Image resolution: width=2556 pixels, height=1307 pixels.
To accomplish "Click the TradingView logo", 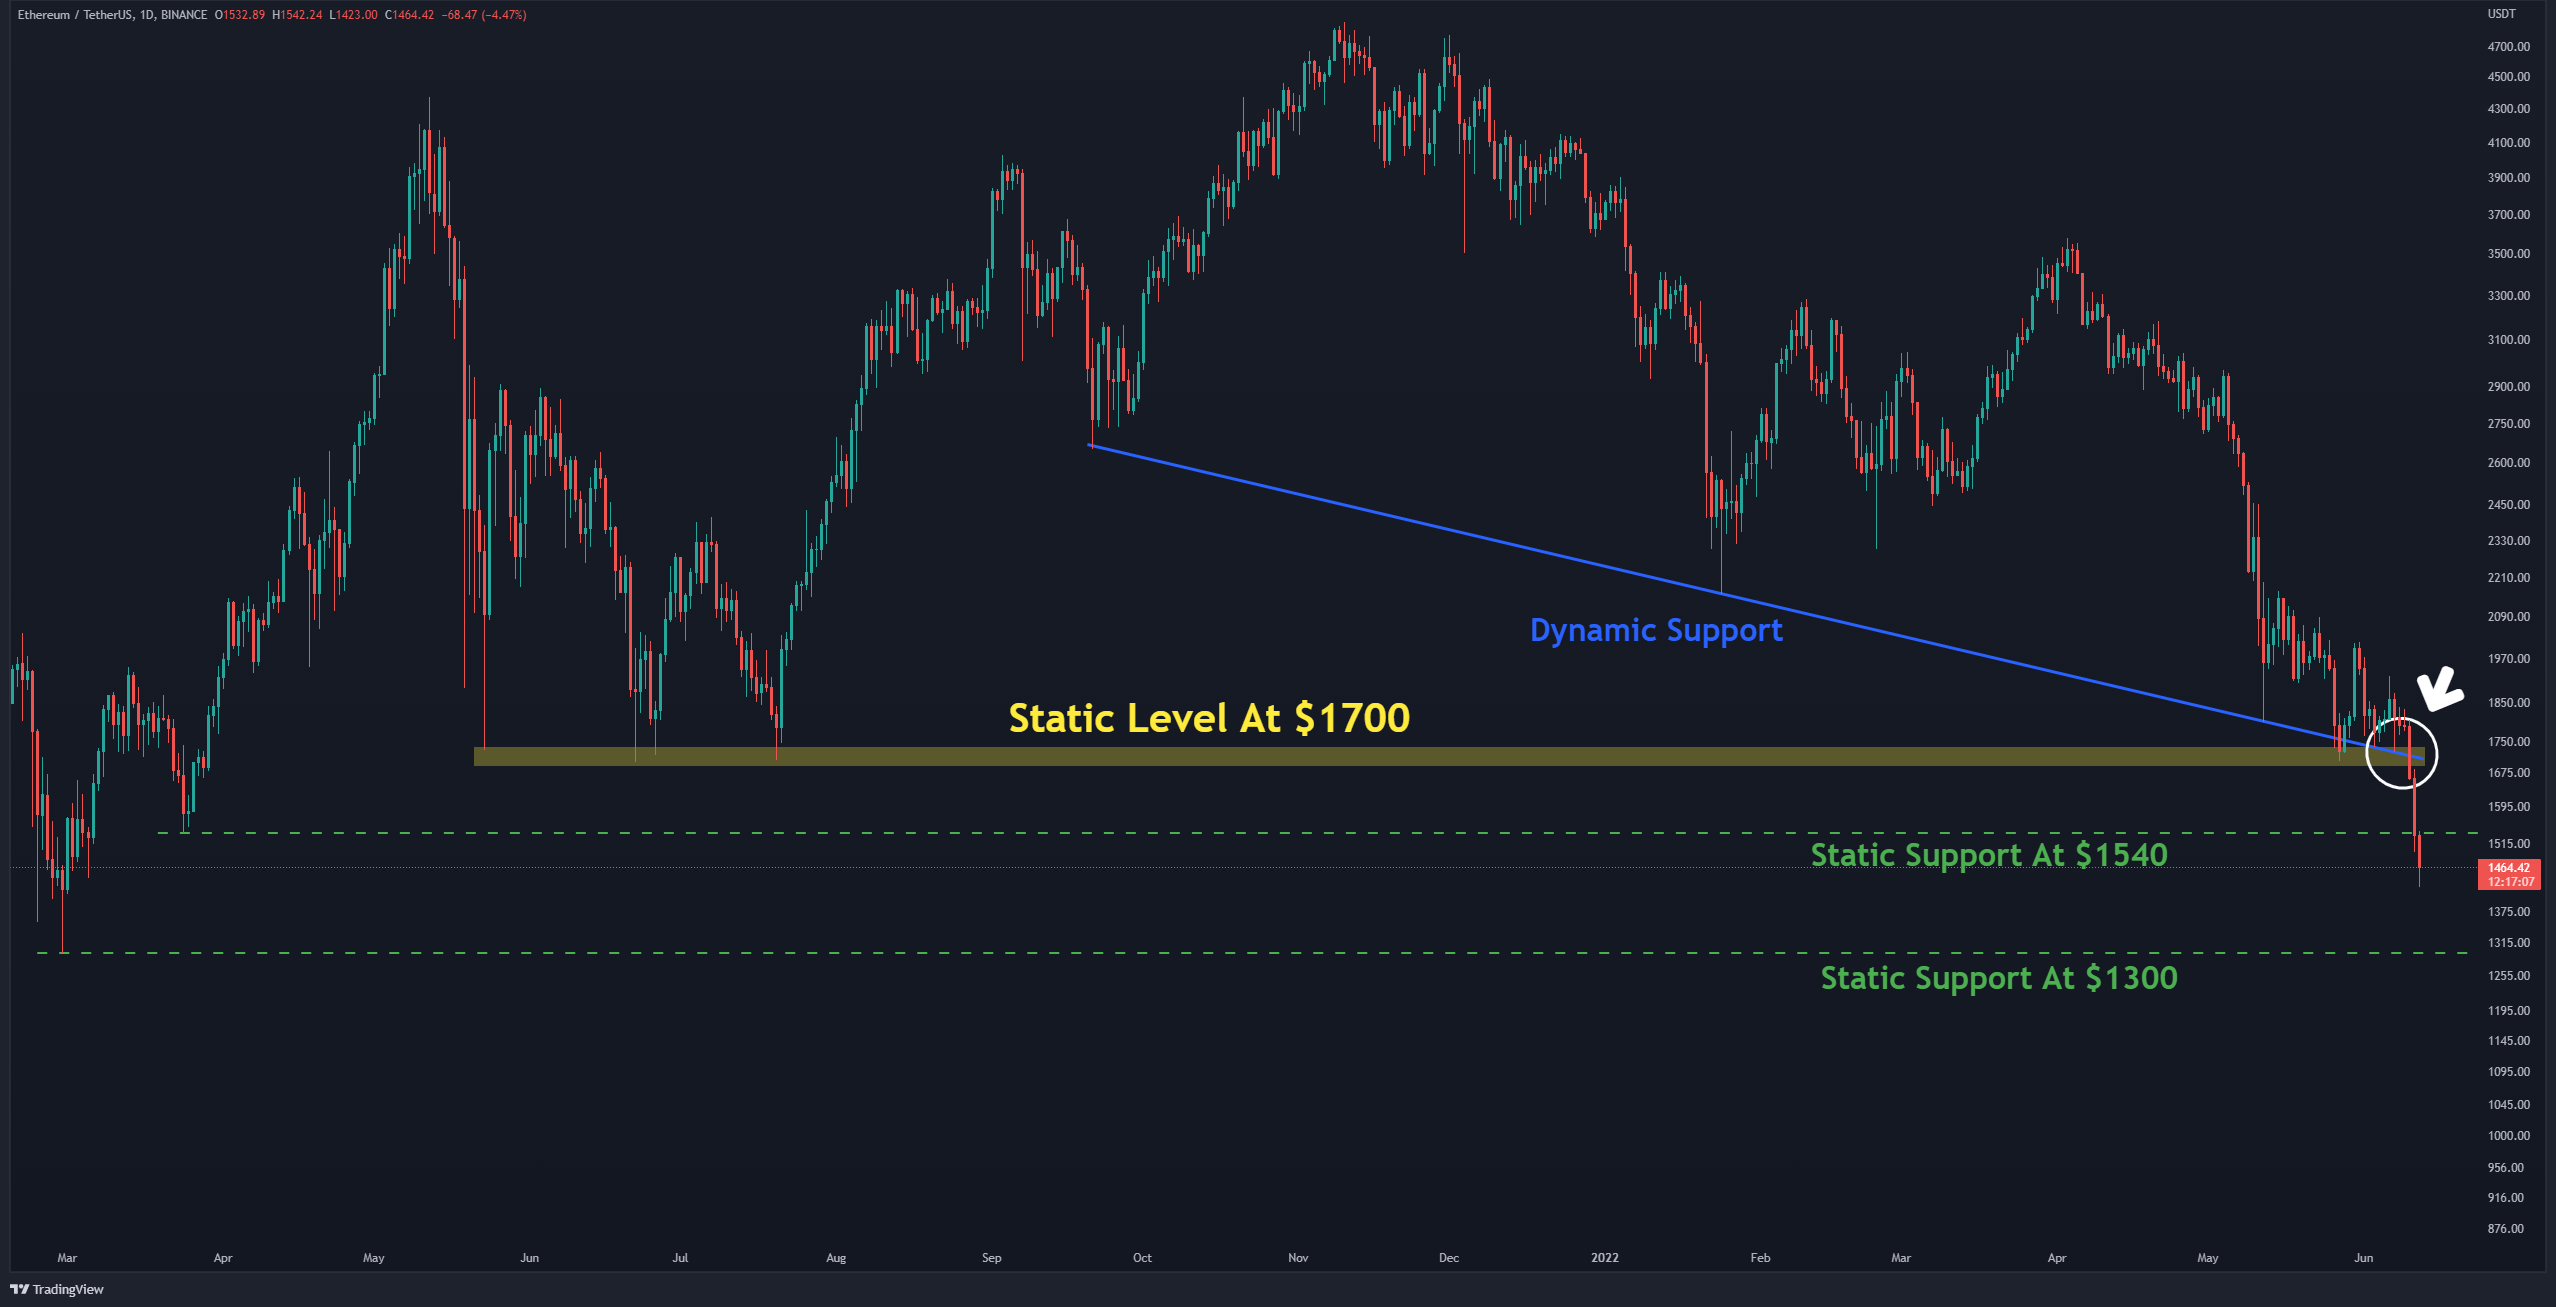I will tap(57, 1289).
